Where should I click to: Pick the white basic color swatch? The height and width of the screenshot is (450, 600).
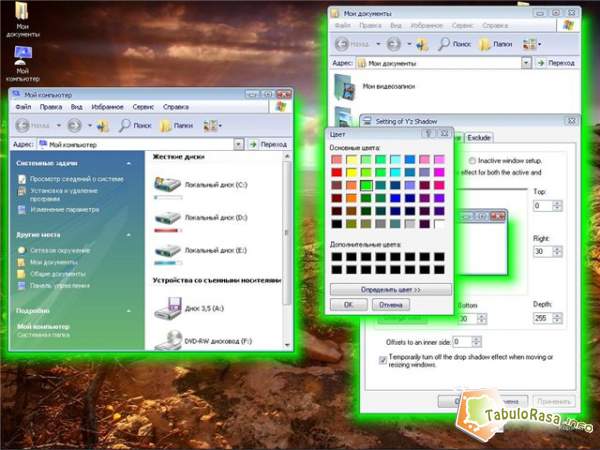[x=439, y=224]
